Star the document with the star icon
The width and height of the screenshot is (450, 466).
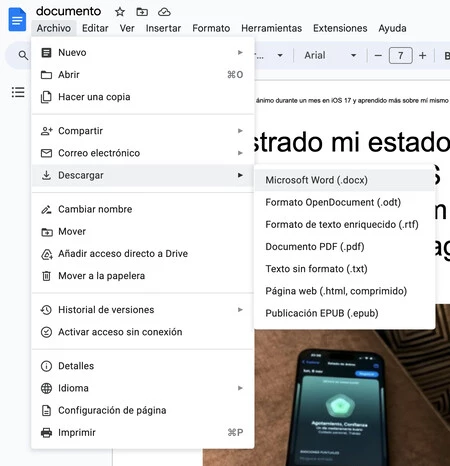click(120, 12)
